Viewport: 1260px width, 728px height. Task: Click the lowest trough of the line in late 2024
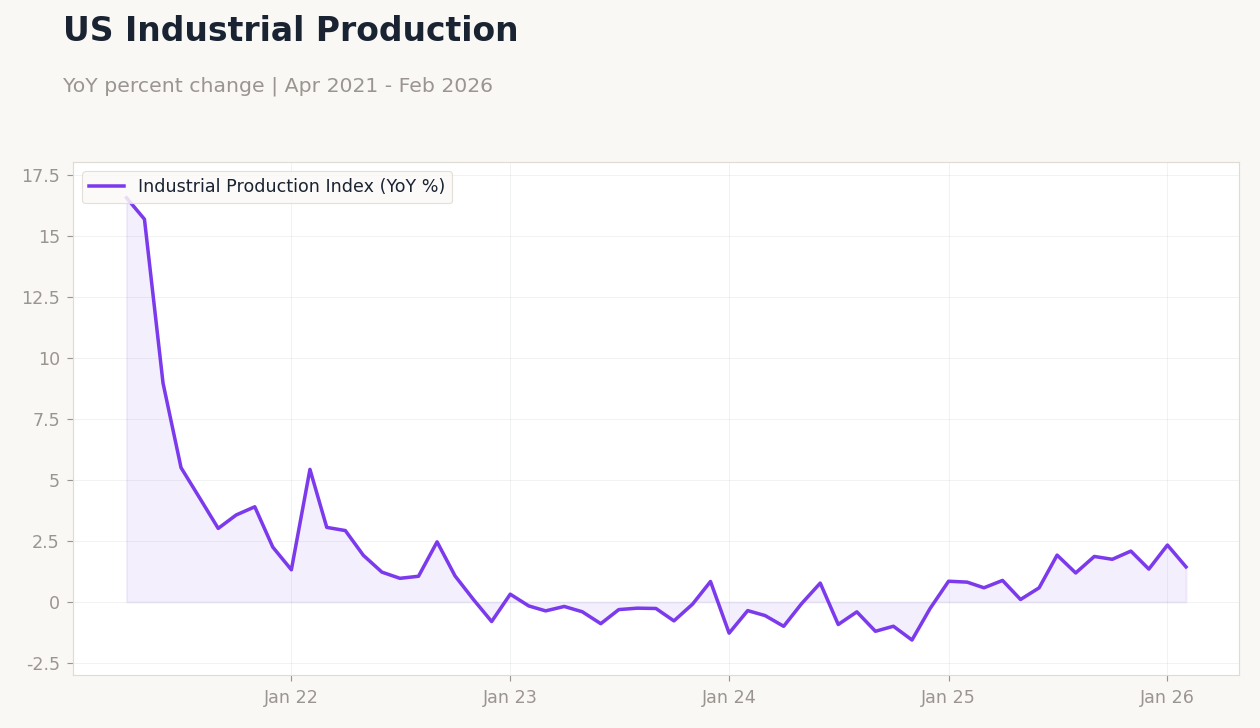coord(912,640)
